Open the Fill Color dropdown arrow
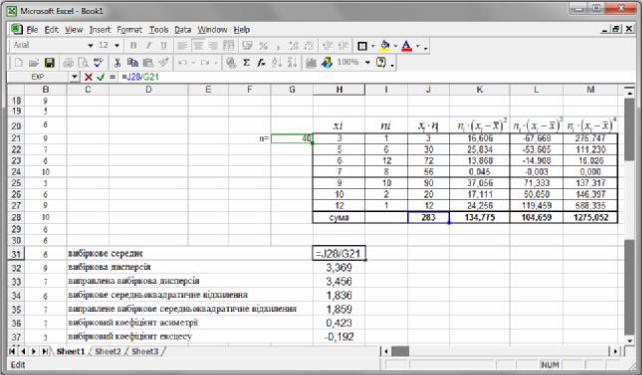 (396, 46)
